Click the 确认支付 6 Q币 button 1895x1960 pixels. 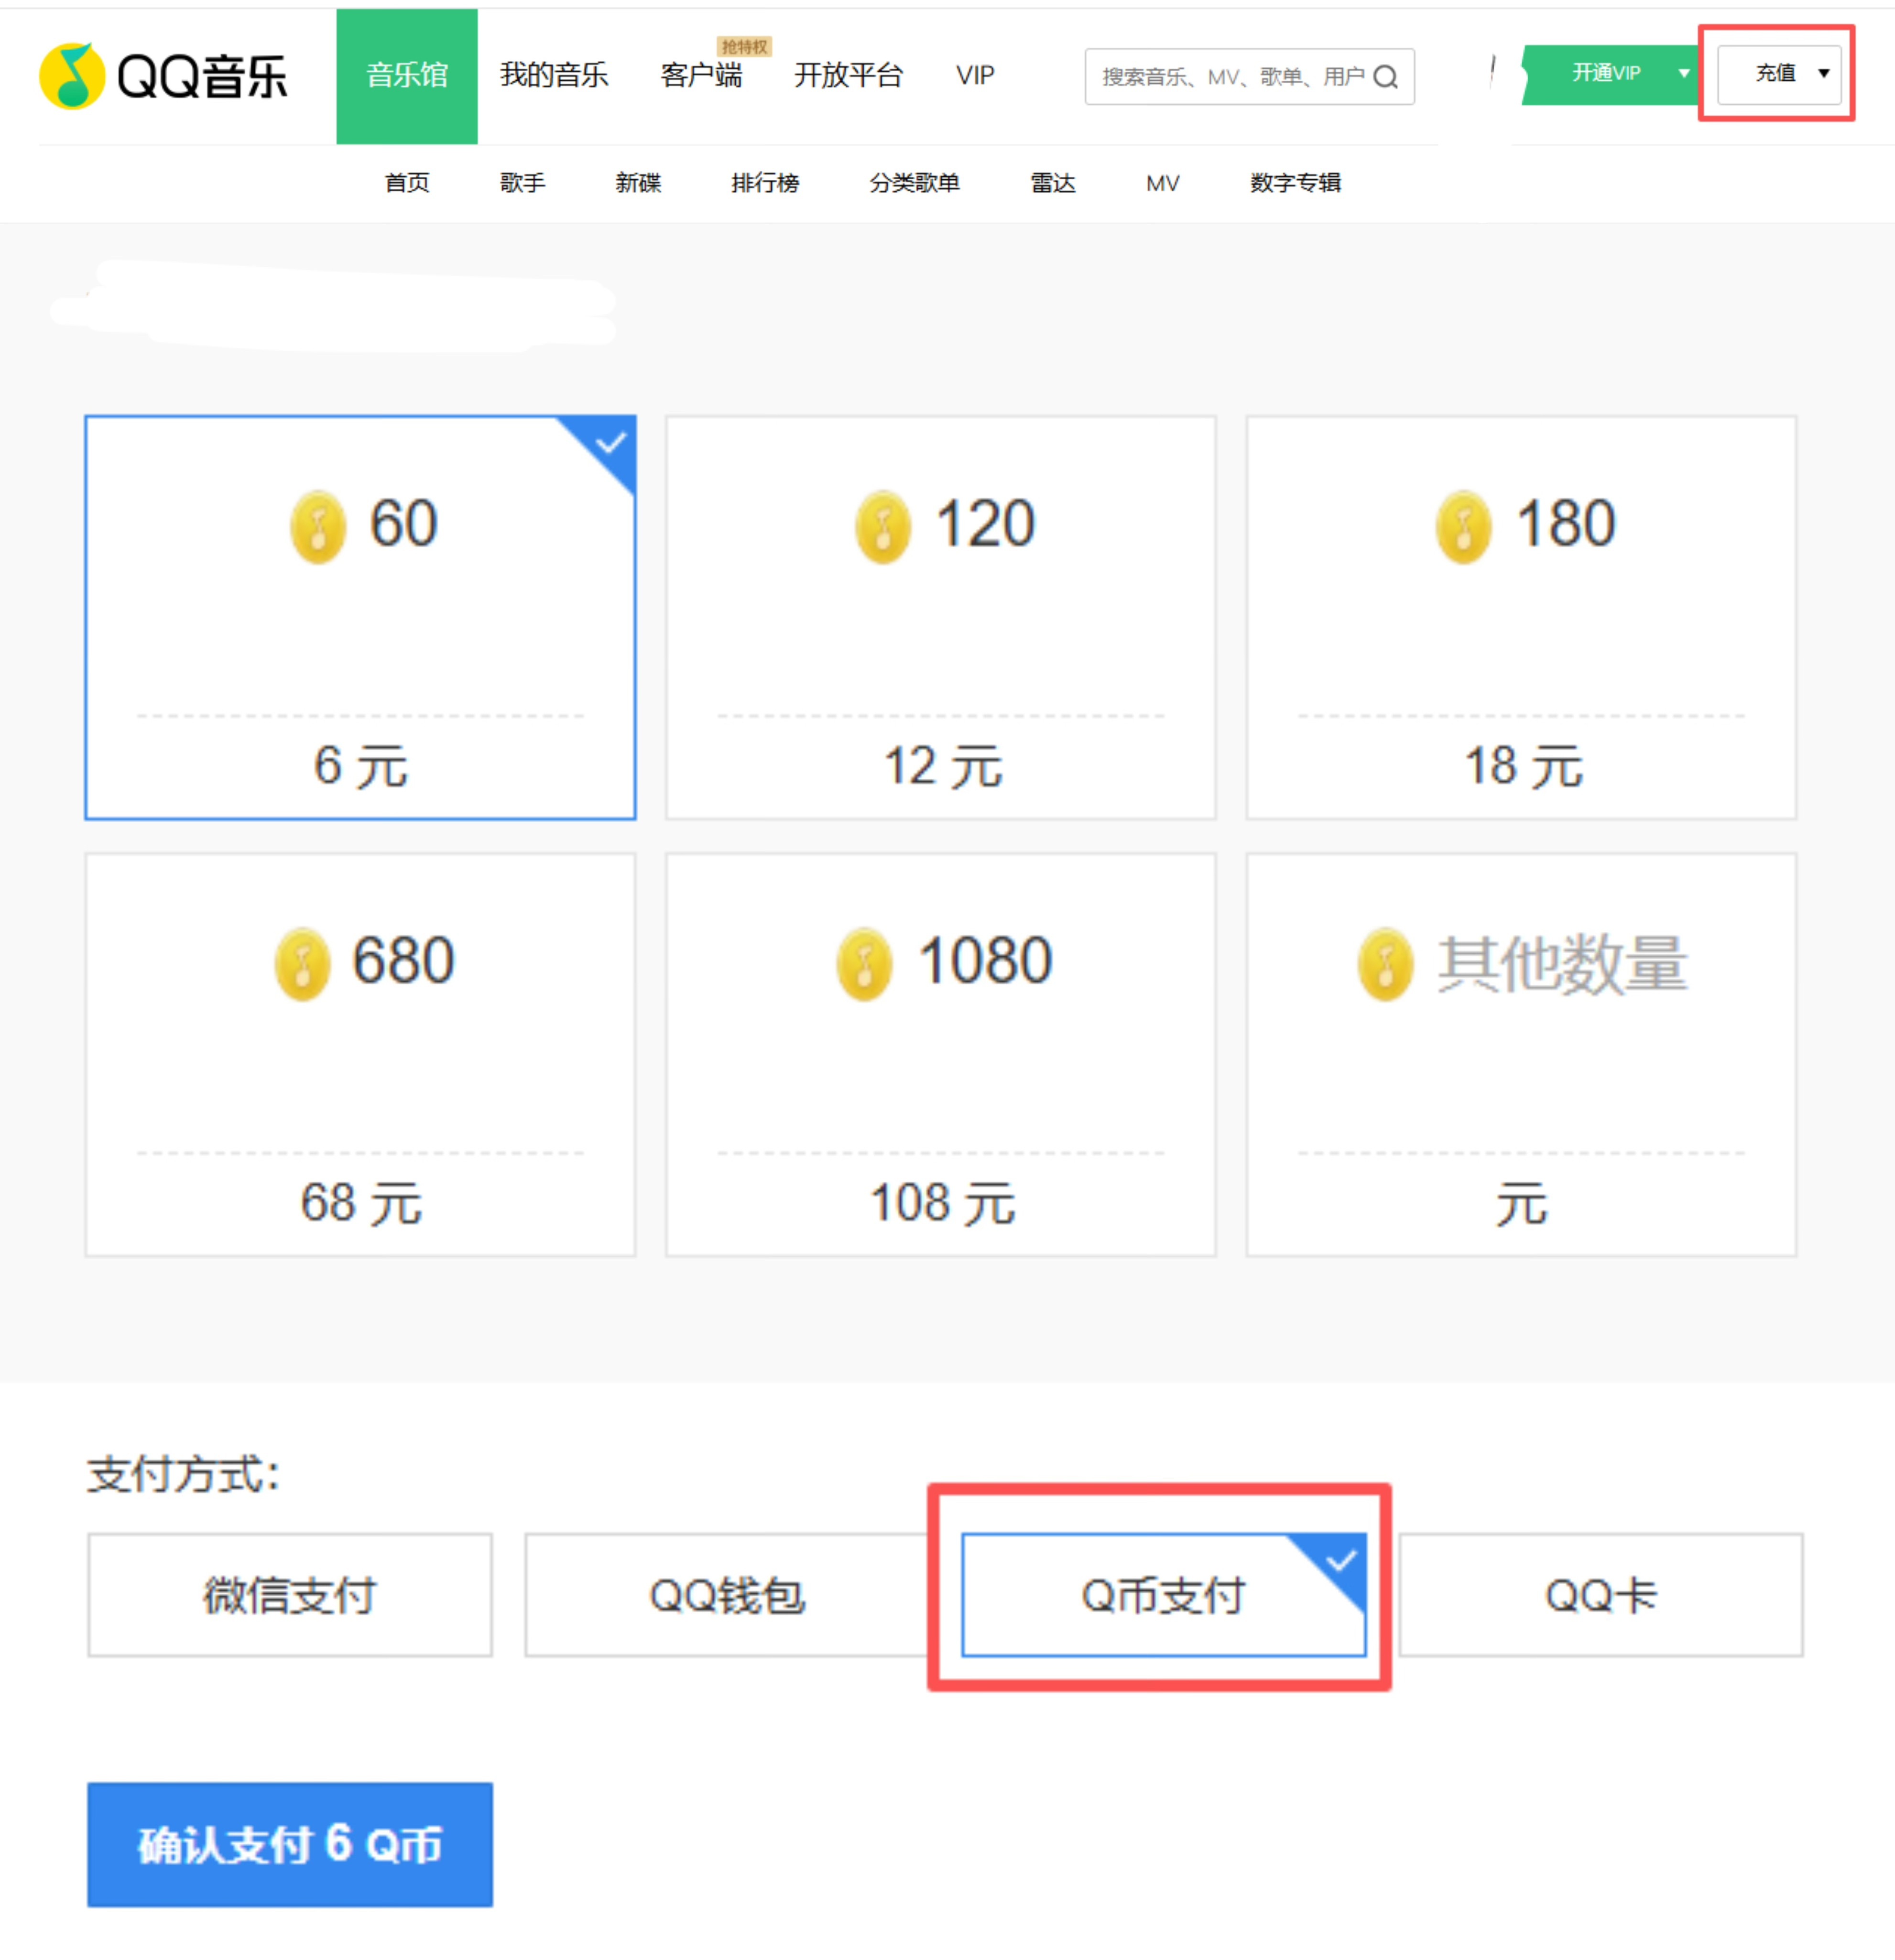pos(290,1845)
